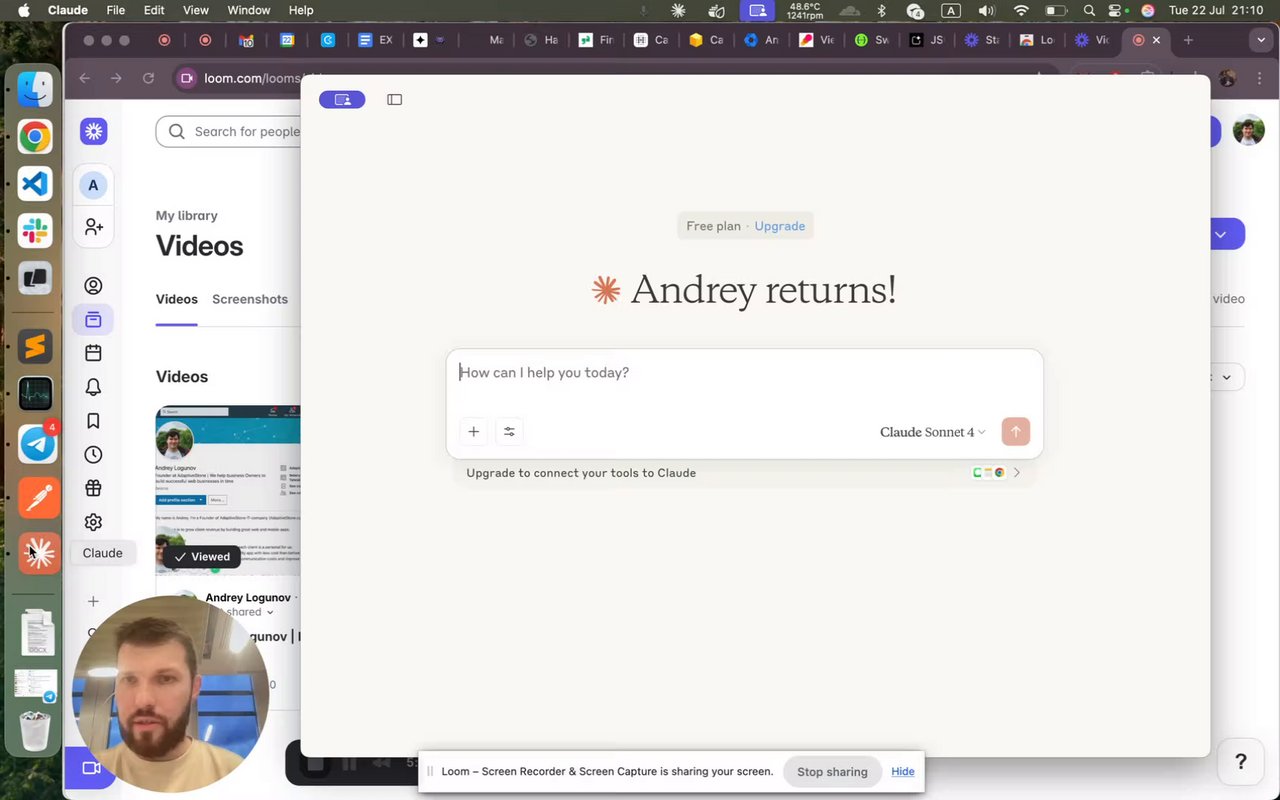Open a new Chrome tab

(1188, 40)
